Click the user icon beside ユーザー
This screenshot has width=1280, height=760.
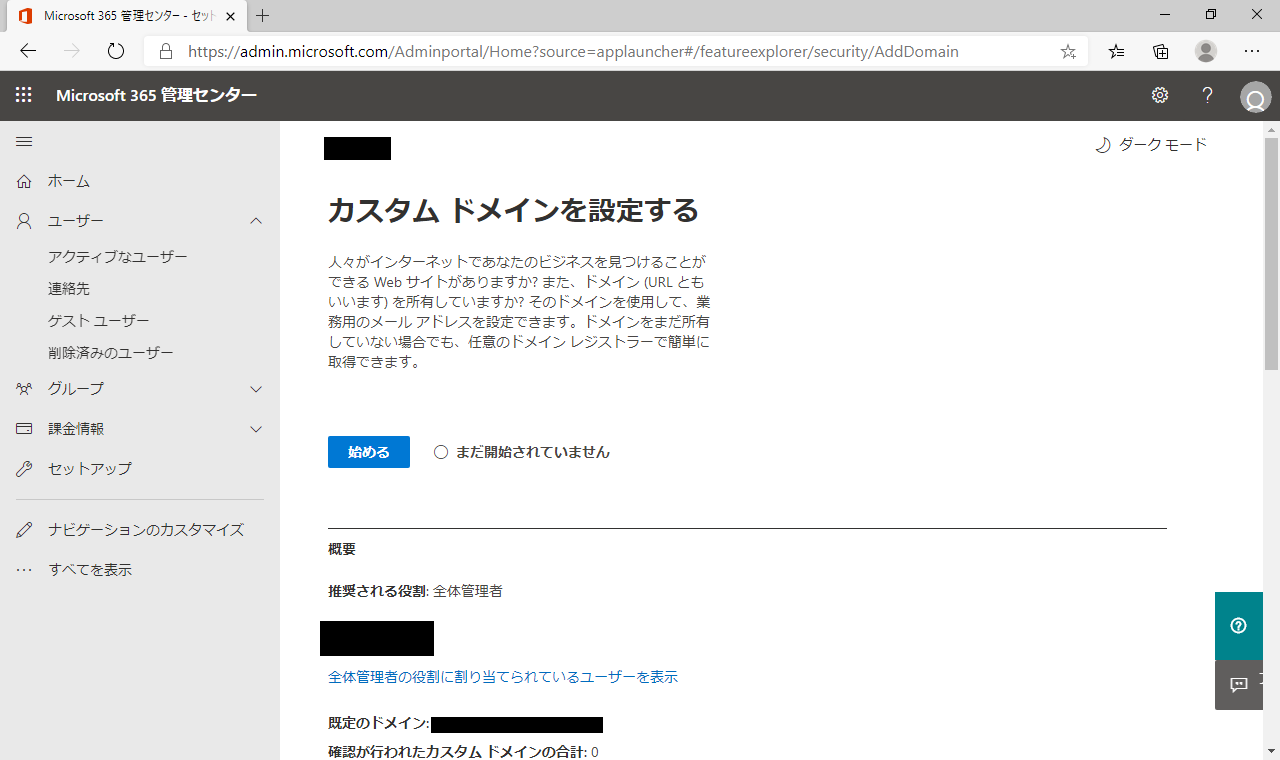25,221
